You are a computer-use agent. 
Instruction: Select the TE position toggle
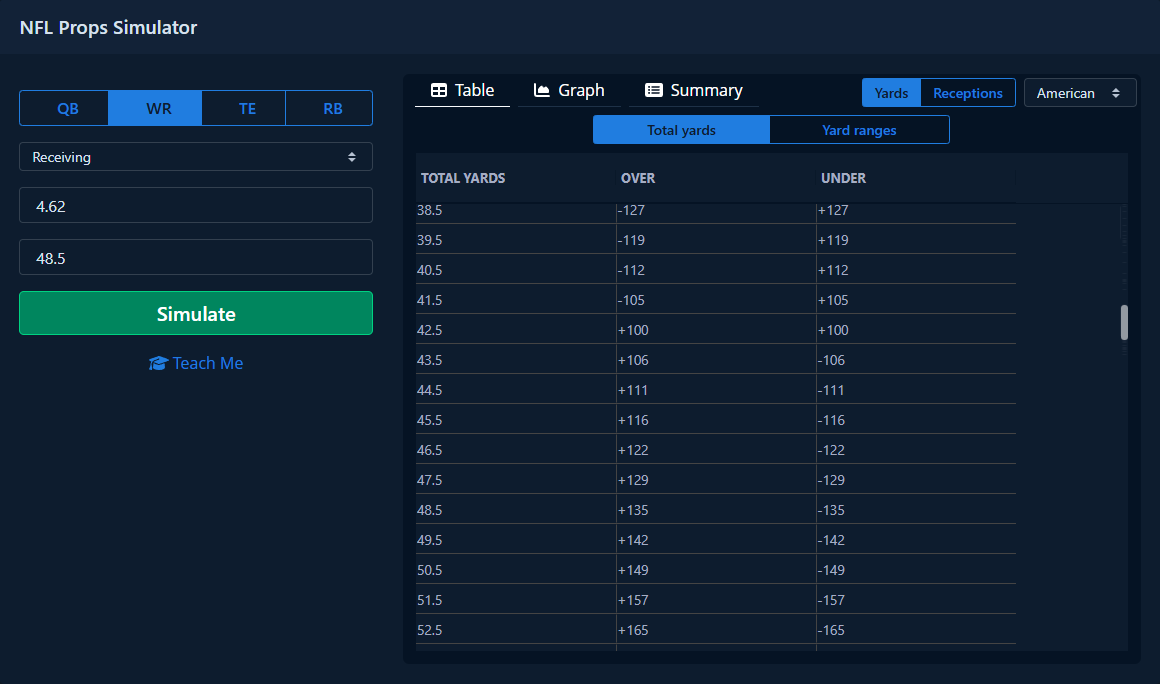tap(247, 109)
